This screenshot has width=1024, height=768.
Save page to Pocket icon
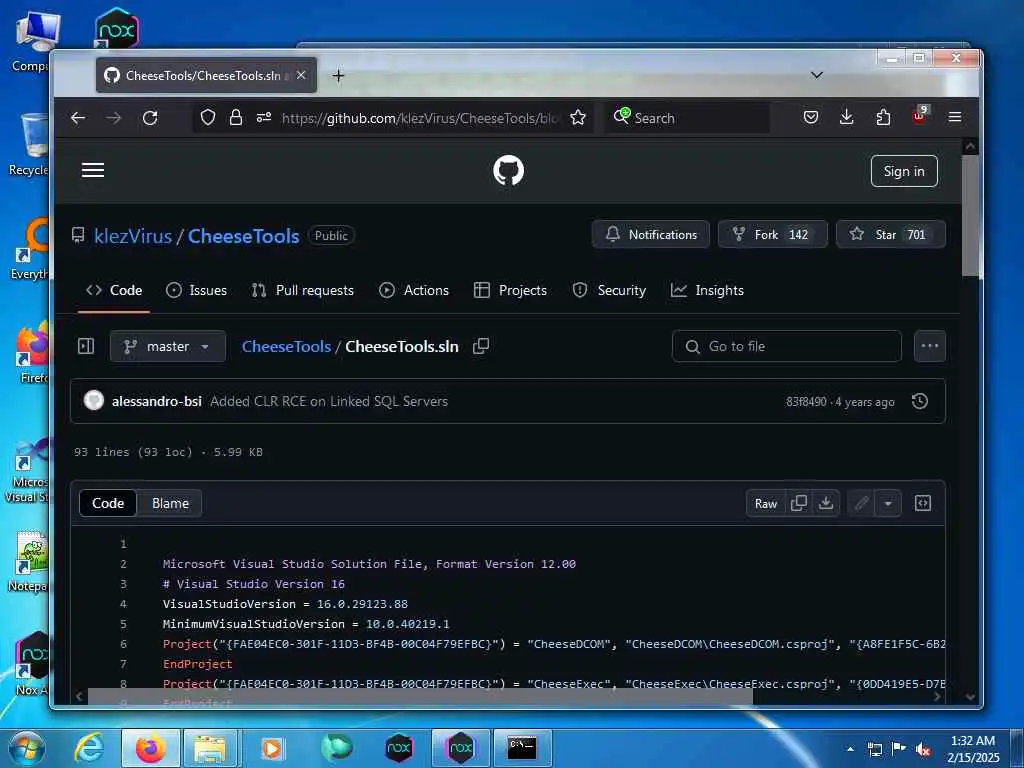(810, 118)
